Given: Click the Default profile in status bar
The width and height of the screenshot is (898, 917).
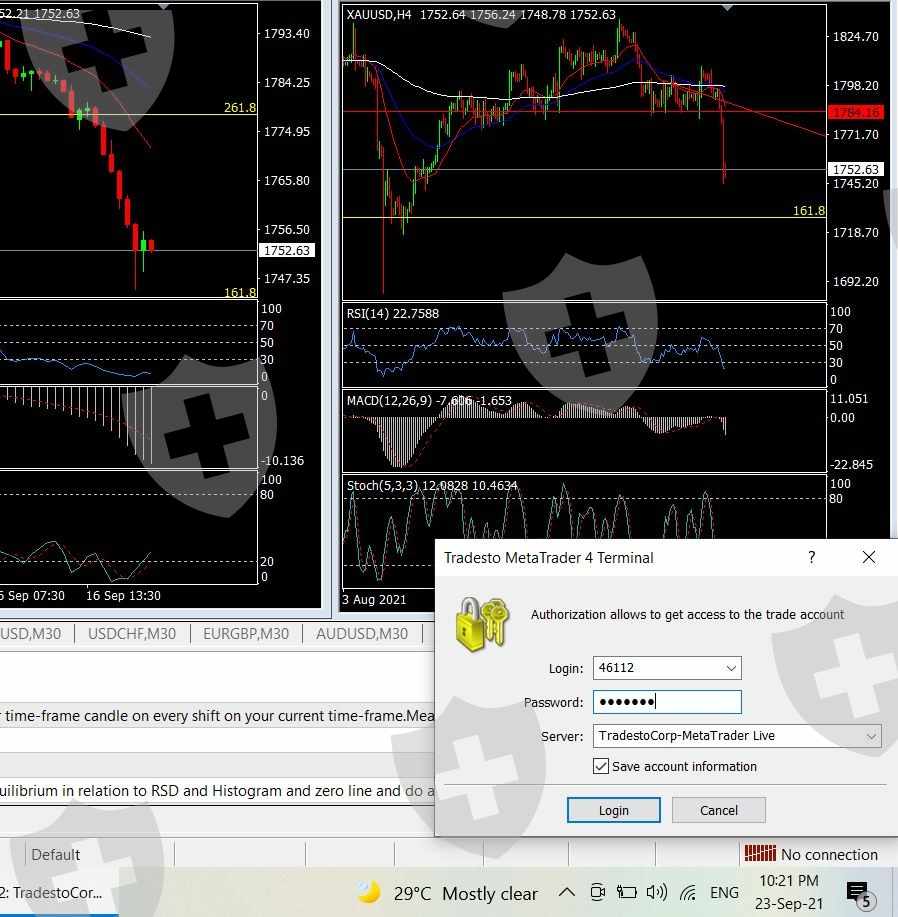Looking at the screenshot, I should [56, 854].
